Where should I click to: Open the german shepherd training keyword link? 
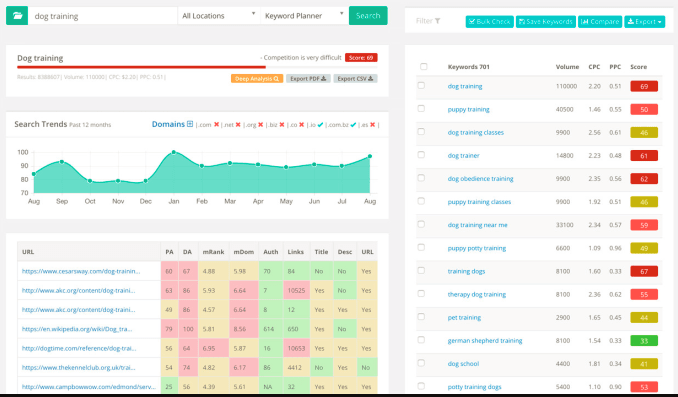485,341
